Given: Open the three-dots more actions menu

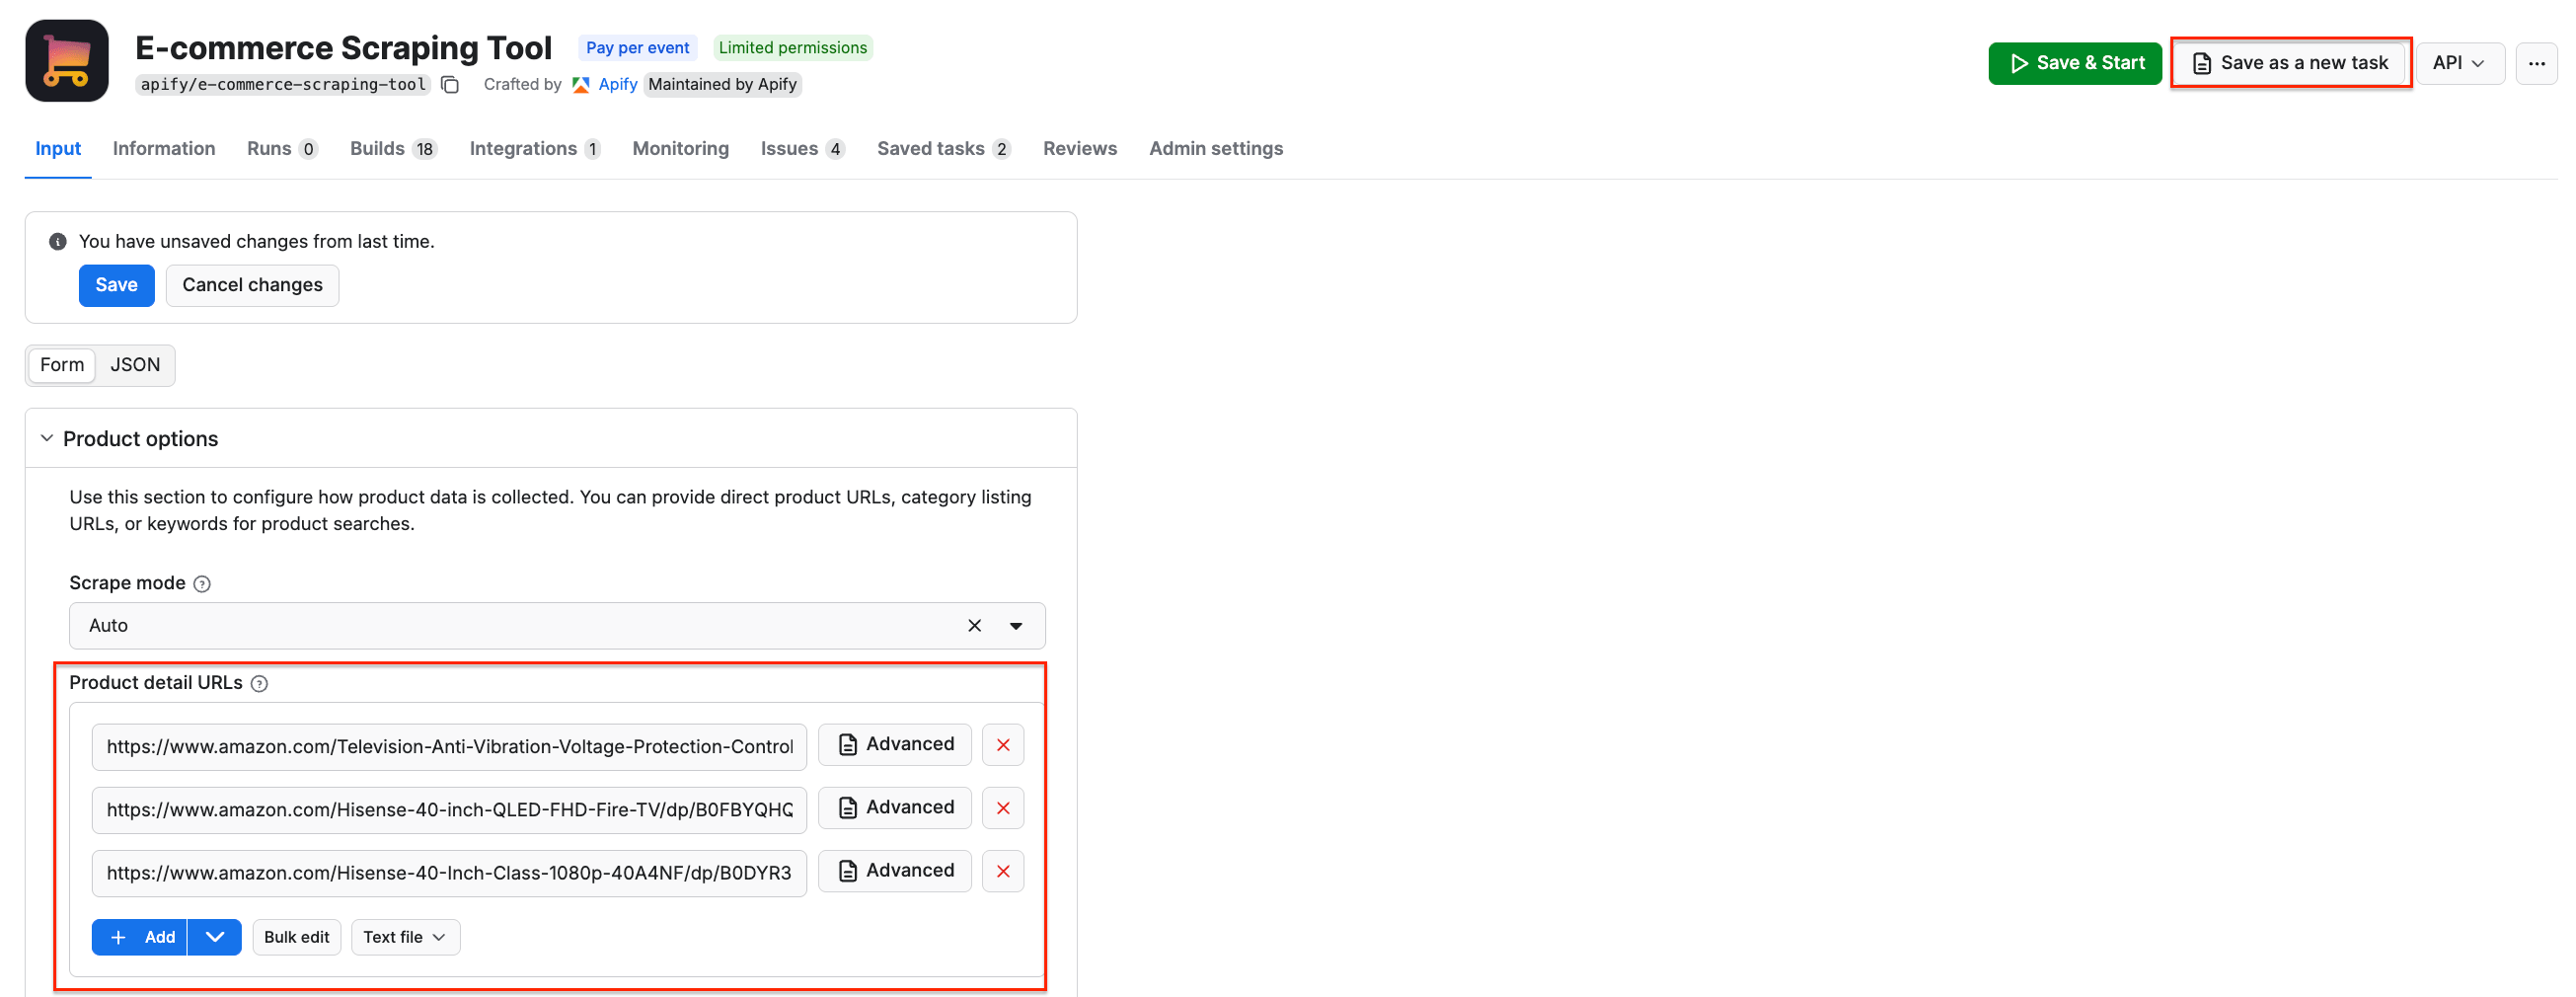Looking at the screenshot, I should click(2536, 63).
